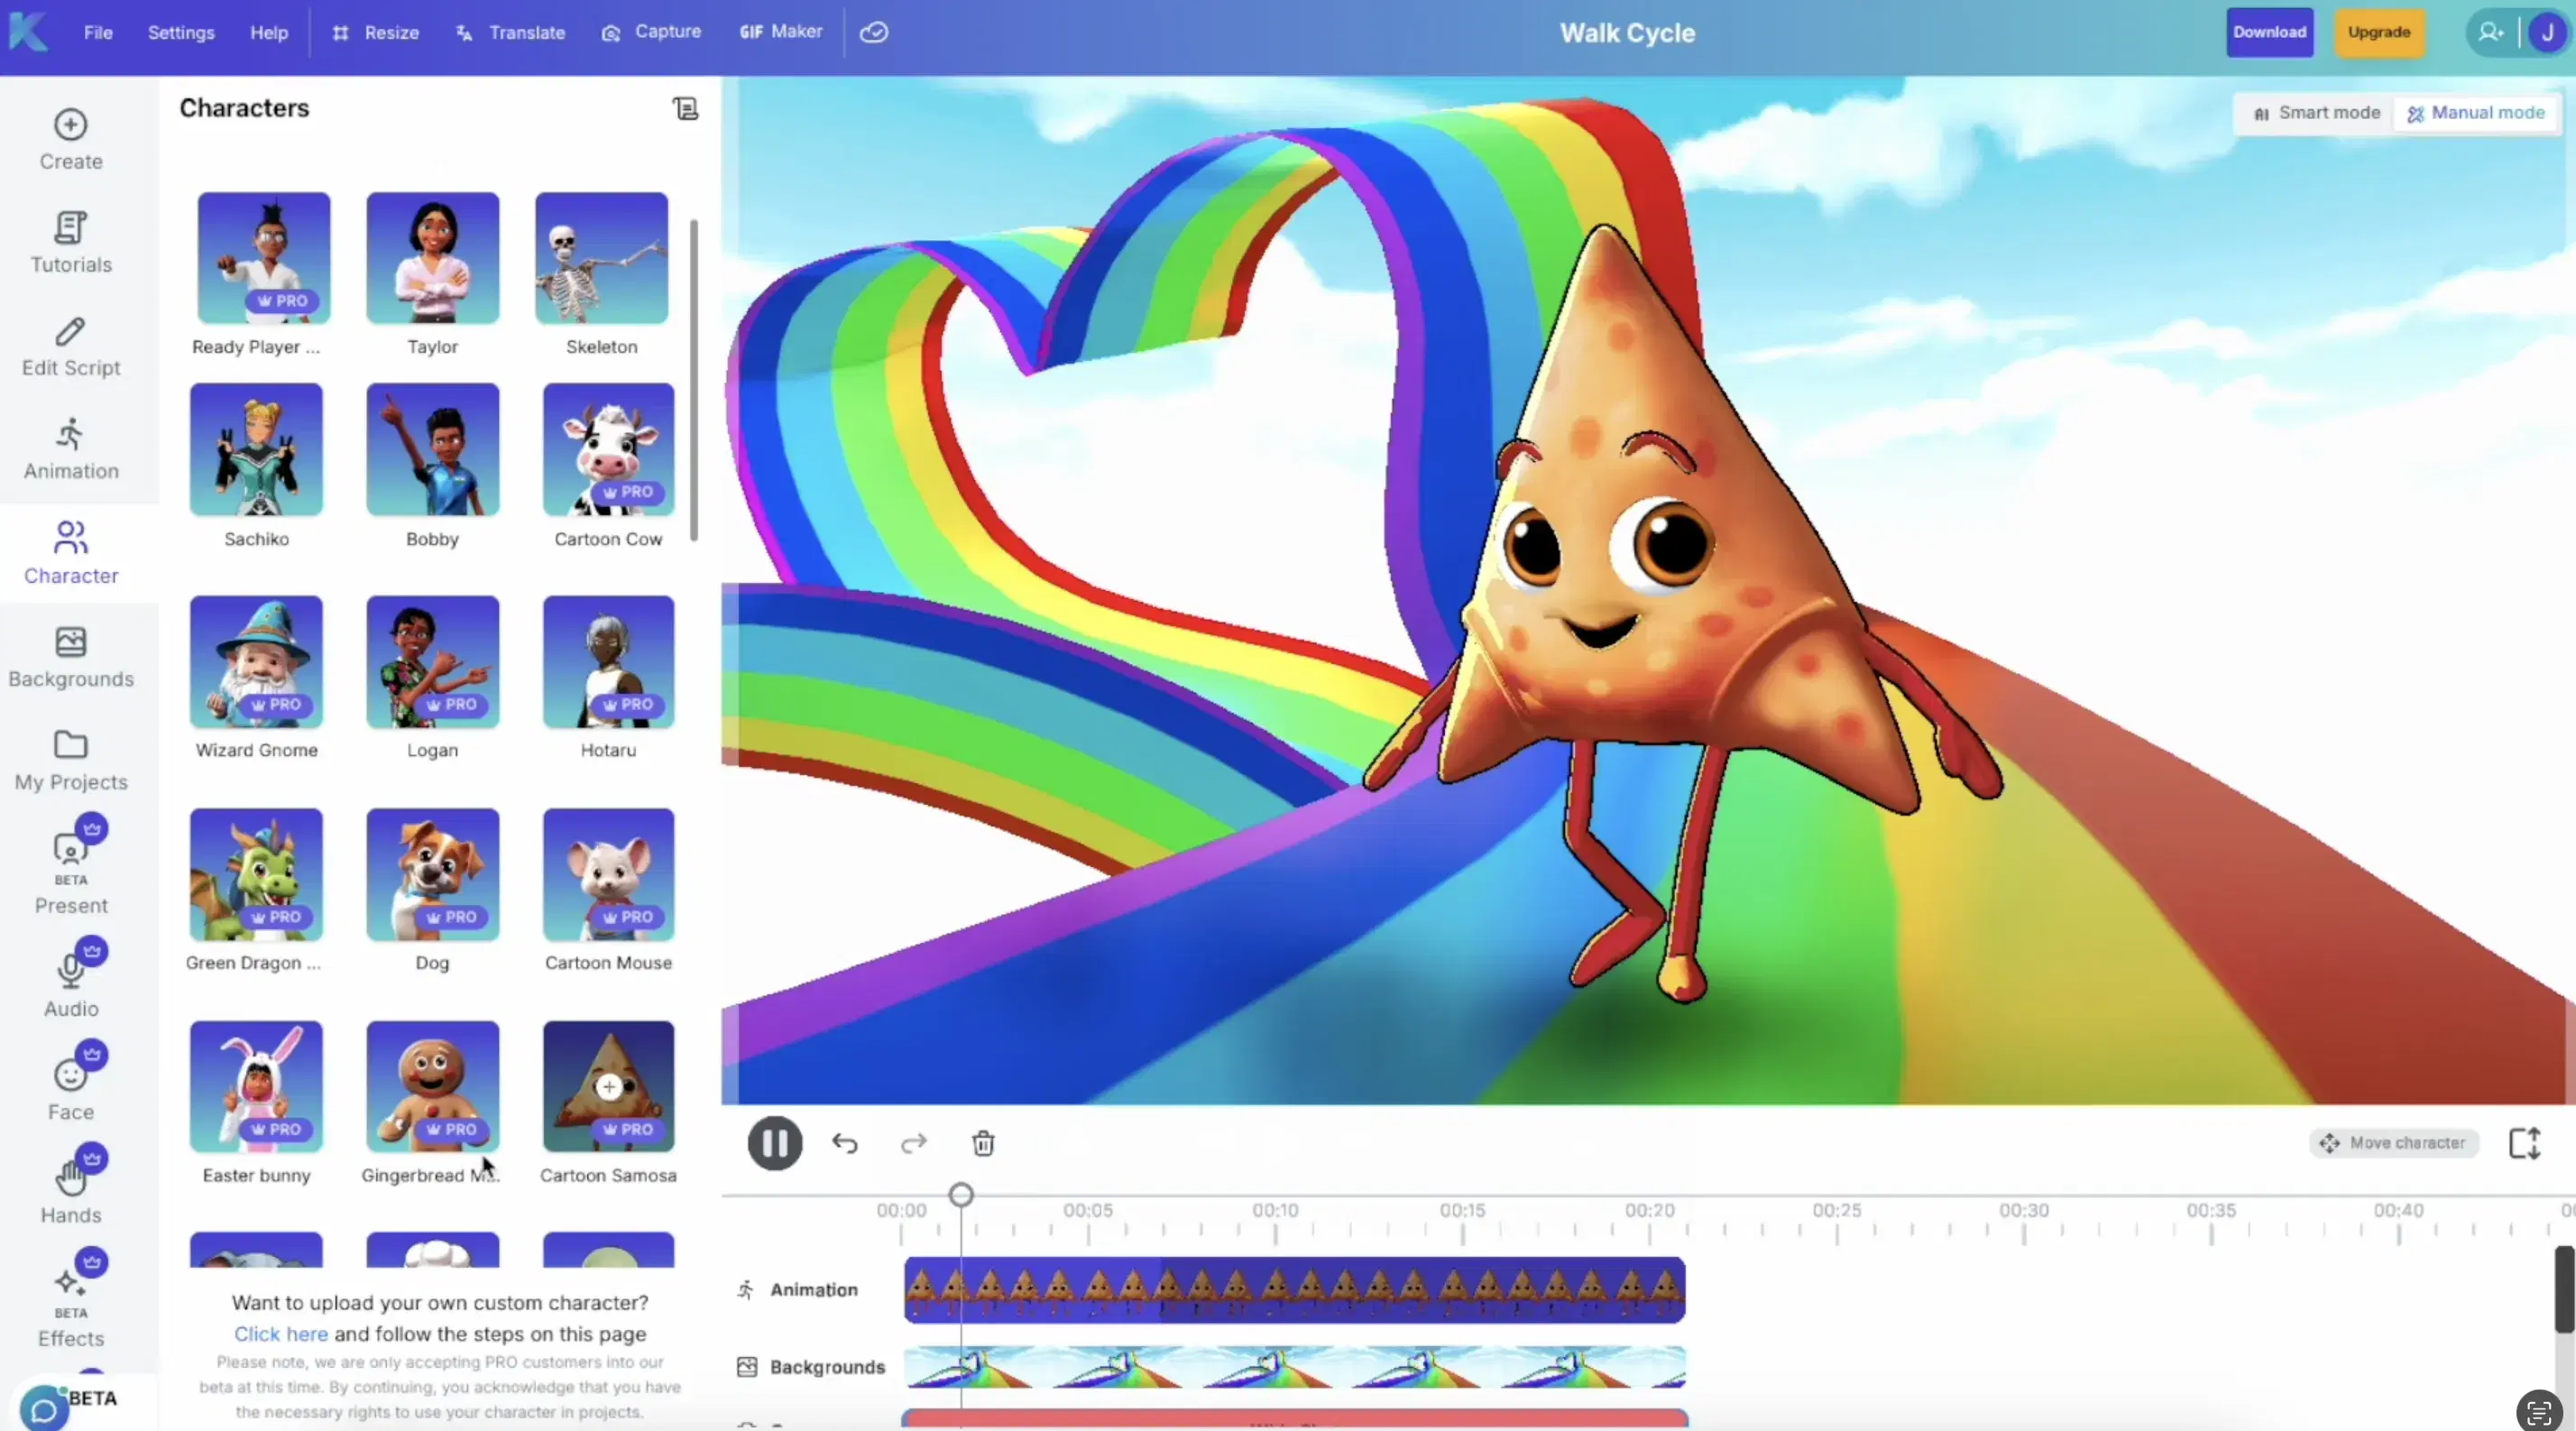This screenshot has width=2576, height=1431.
Task: Click the Upgrade button
Action: click(2379, 32)
